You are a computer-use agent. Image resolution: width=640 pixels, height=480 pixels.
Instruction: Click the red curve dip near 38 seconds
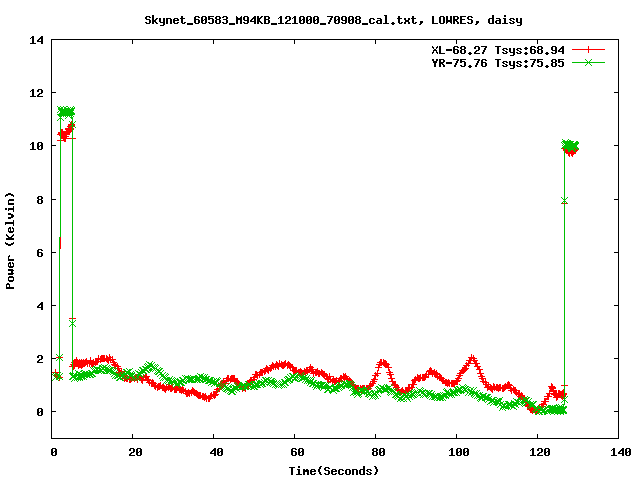click(x=207, y=397)
